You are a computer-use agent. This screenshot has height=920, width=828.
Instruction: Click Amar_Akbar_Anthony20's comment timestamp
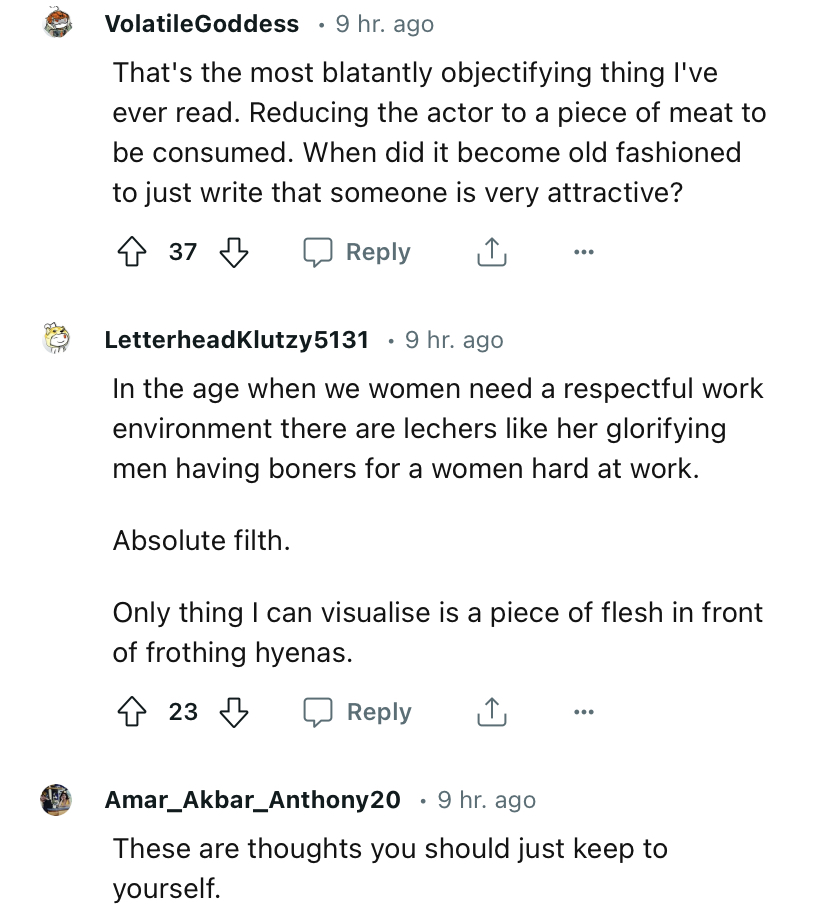click(486, 800)
